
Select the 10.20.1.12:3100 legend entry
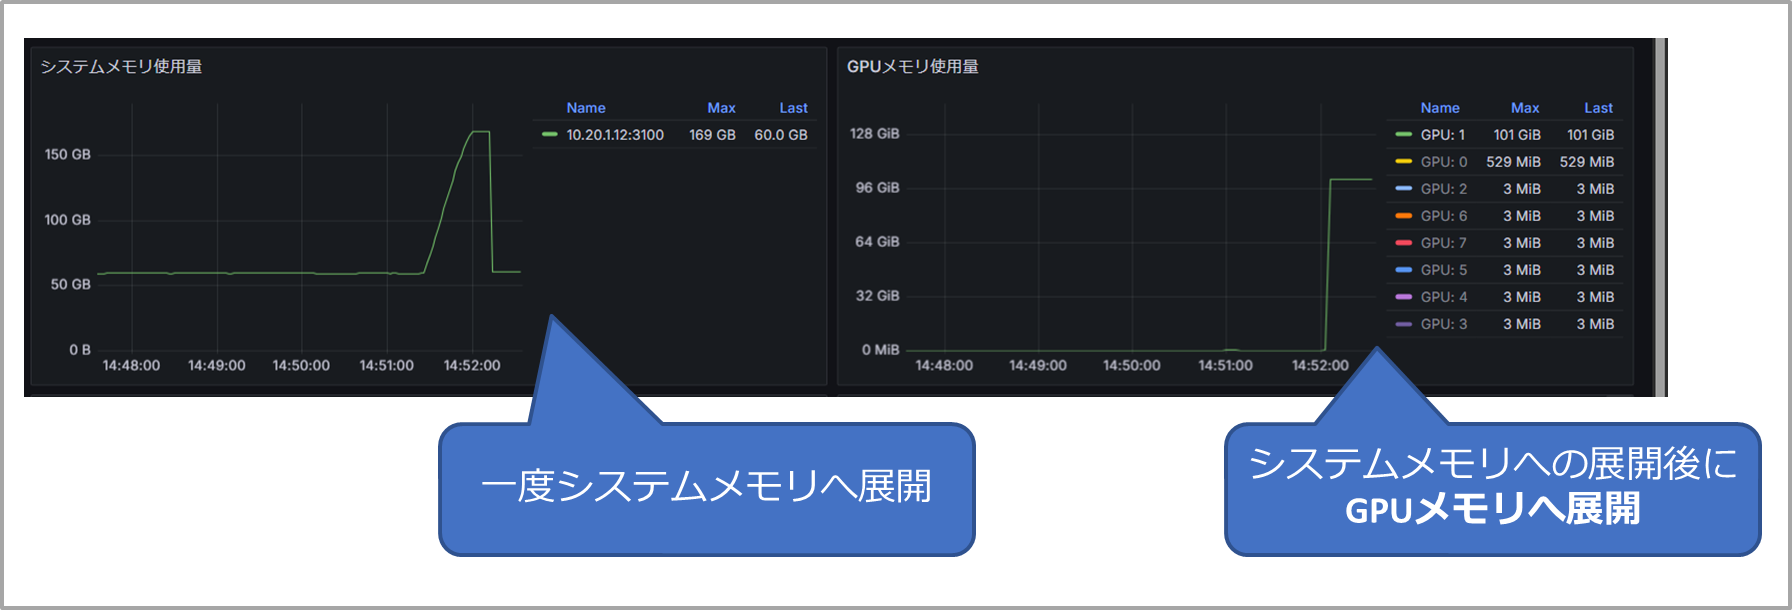(614, 135)
